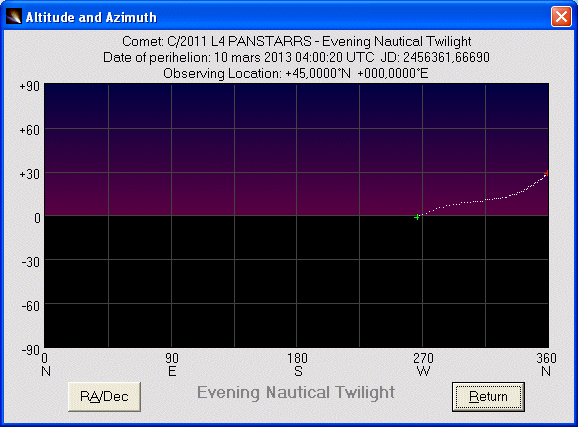
Task: Click the Altitude and Azimuth title text
Action: (x=91, y=17)
